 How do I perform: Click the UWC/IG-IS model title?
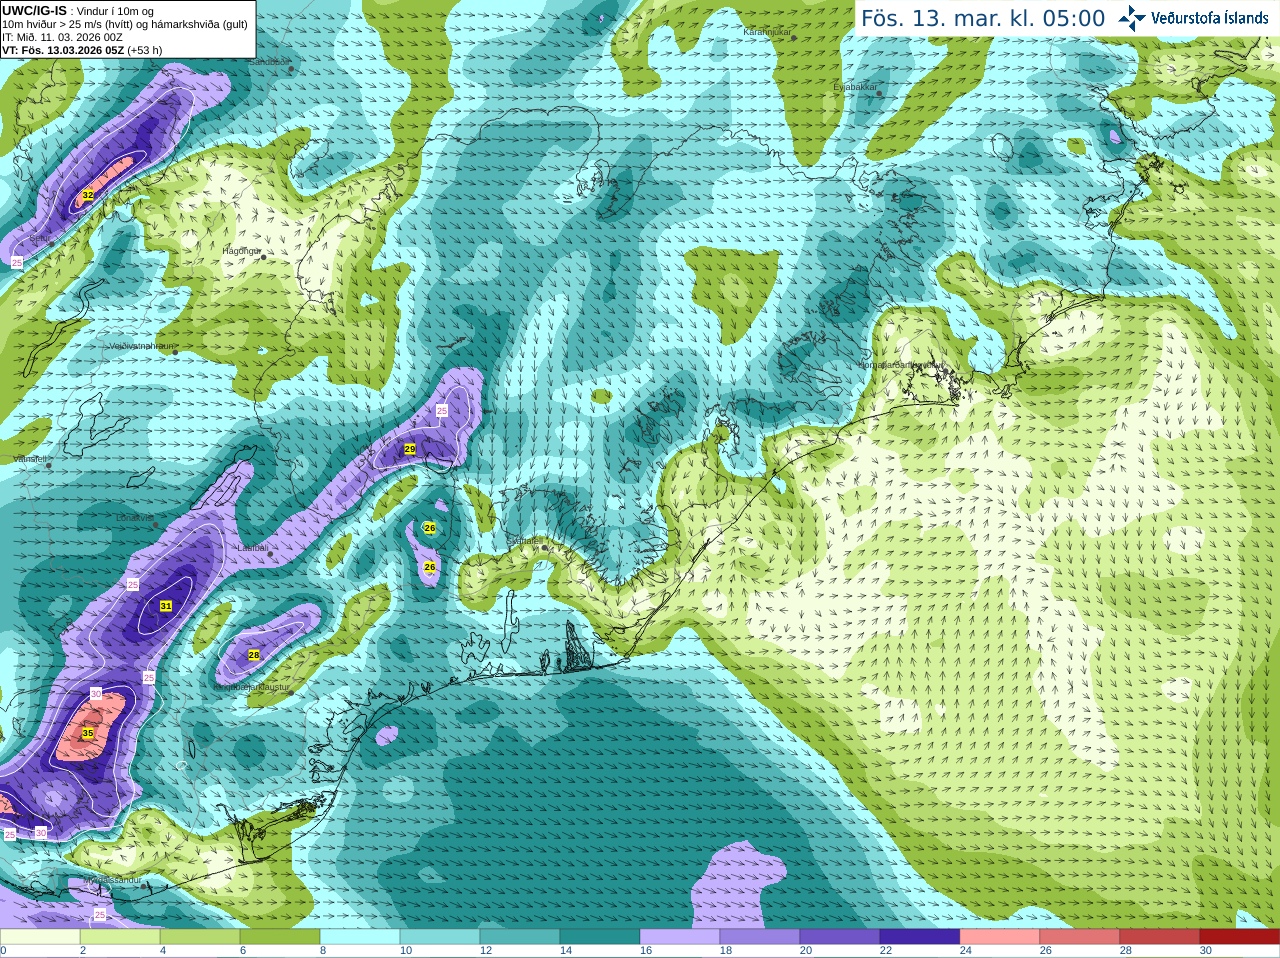(34, 10)
